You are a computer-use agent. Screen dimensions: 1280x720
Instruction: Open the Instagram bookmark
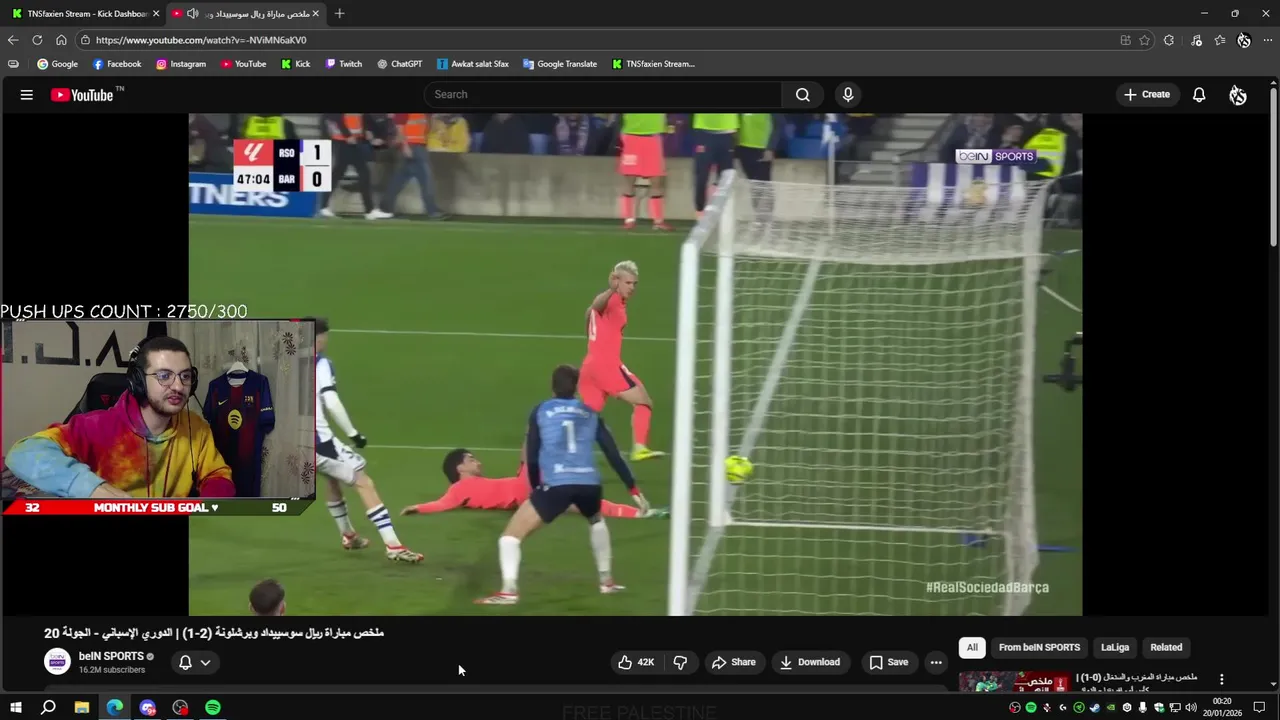tap(181, 64)
